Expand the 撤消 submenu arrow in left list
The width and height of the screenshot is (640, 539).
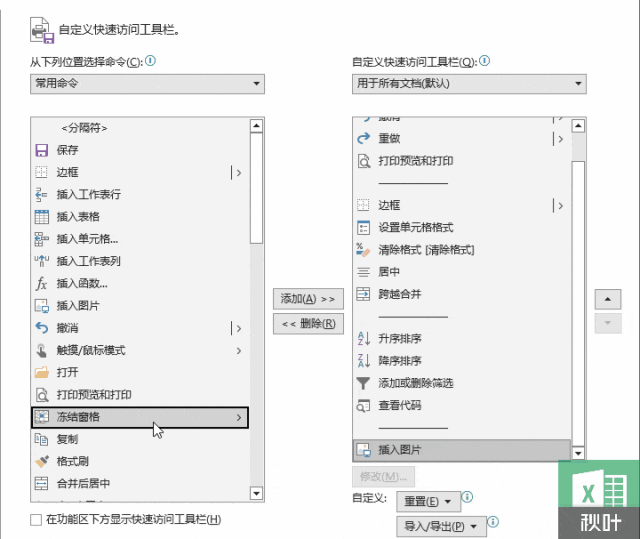(239, 328)
